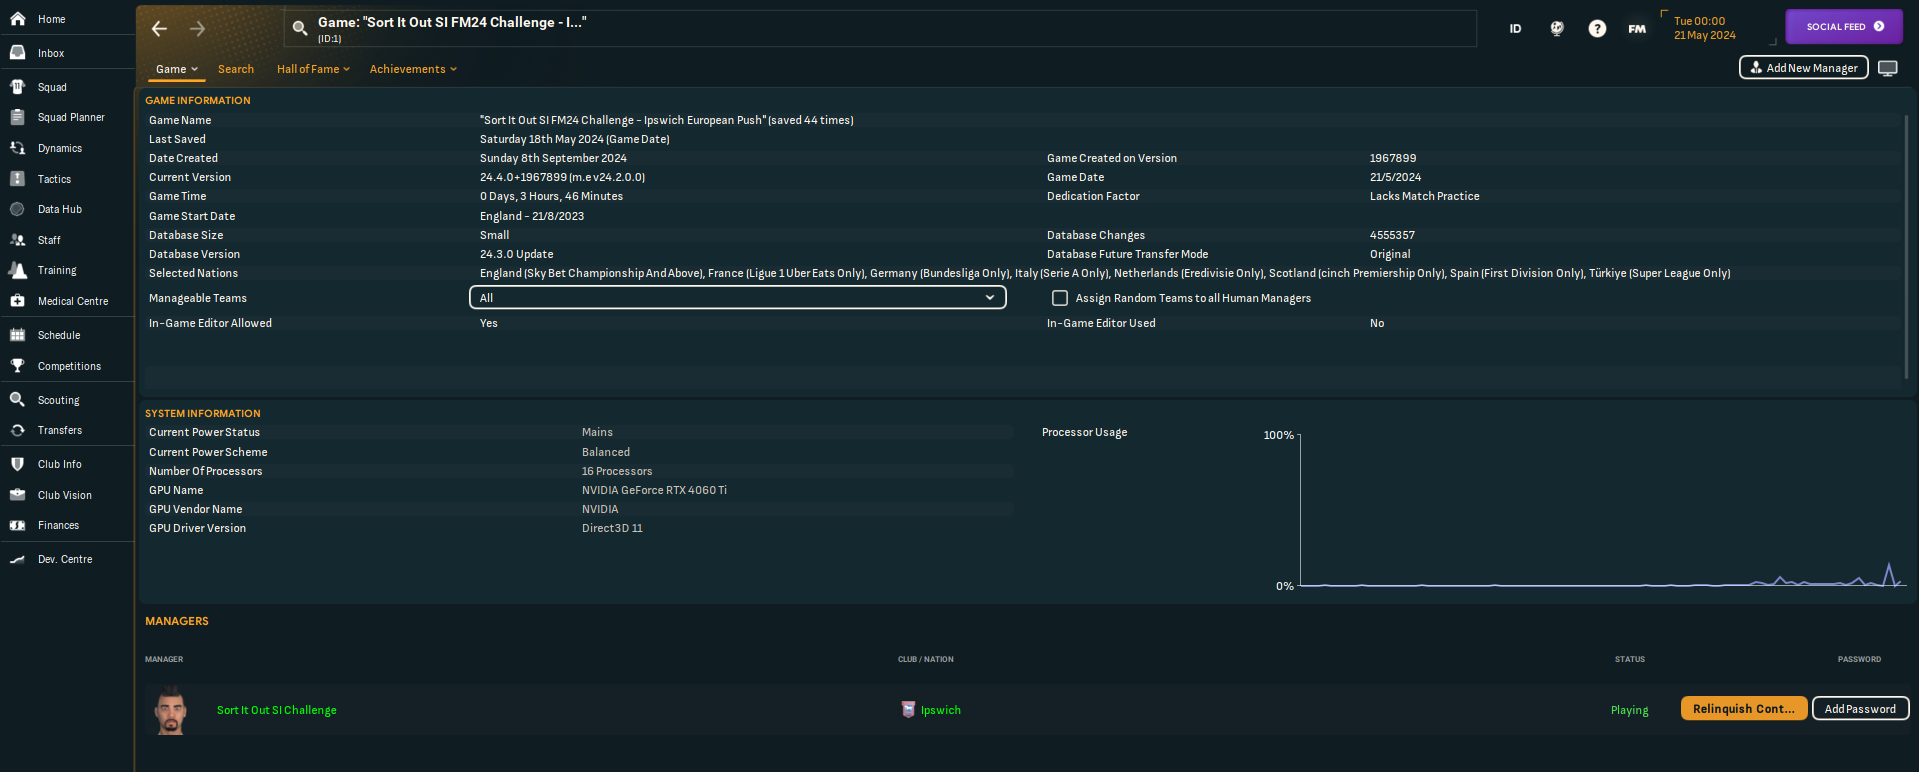Screen dimensions: 1919x772
Task: Click NVIDIA GeForce RTX 4060 Ti value
Action: (654, 490)
